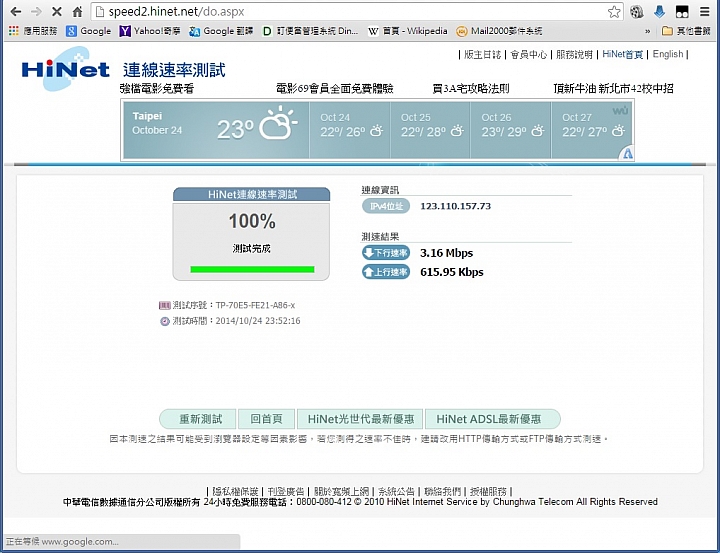This screenshot has width=720, height=553.
Task: Open the Mail2000郵件系統 bookmark
Action: click(x=499, y=31)
